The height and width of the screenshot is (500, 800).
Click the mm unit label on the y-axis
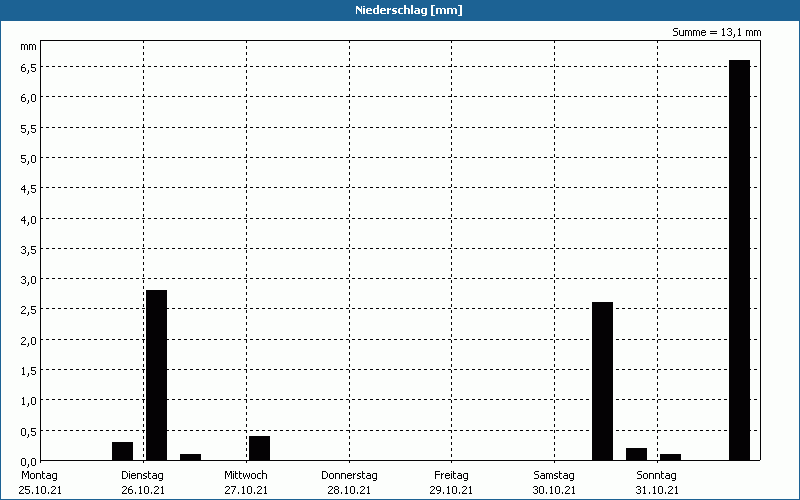pyautogui.click(x=28, y=47)
